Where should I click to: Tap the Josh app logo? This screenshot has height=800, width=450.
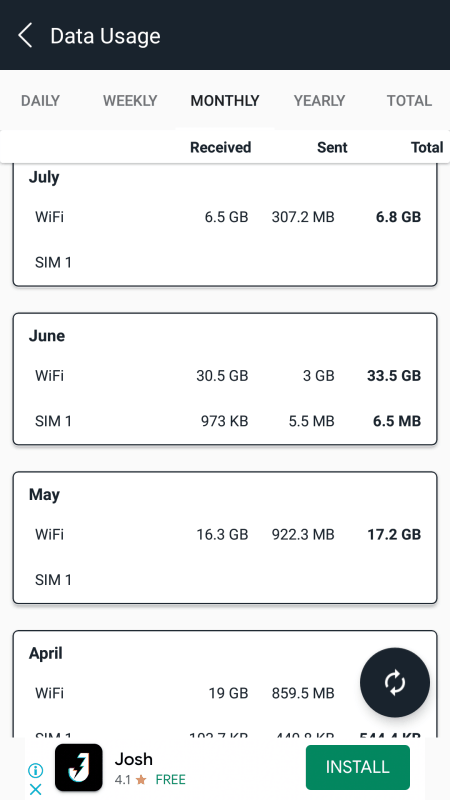pyautogui.click(x=79, y=767)
